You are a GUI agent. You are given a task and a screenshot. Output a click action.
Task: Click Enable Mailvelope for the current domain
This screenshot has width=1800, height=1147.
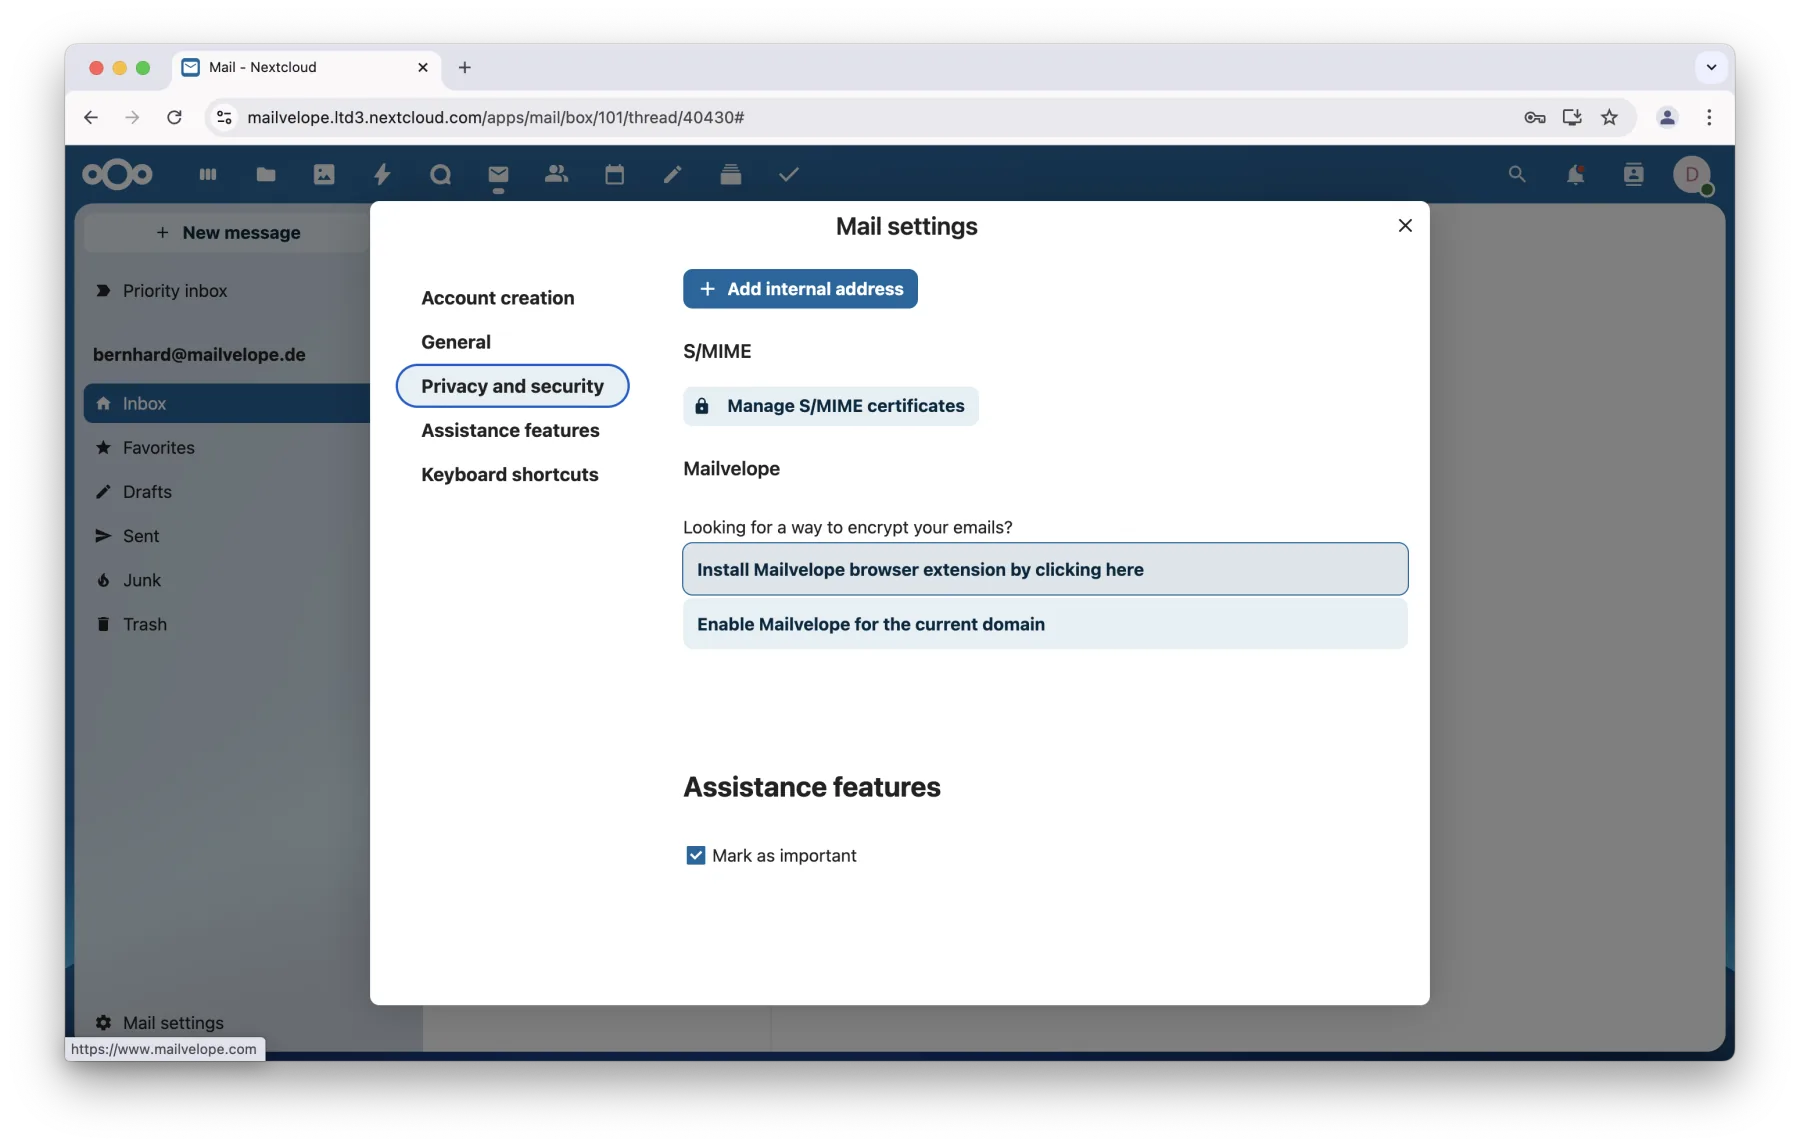1045,625
